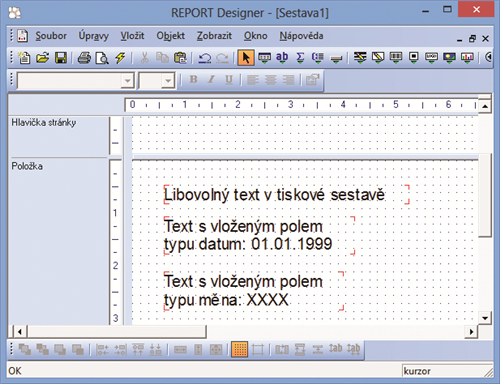Screen dimensions: 500x384
Task: Insert a chart object from the toolbar
Action: [467, 58]
